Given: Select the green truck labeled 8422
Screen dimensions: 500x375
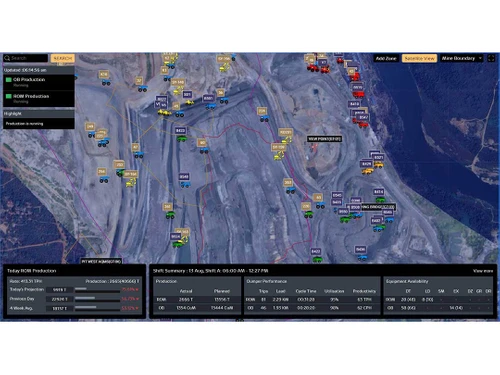Looking at the screenshot, I should pyautogui.click(x=317, y=259).
